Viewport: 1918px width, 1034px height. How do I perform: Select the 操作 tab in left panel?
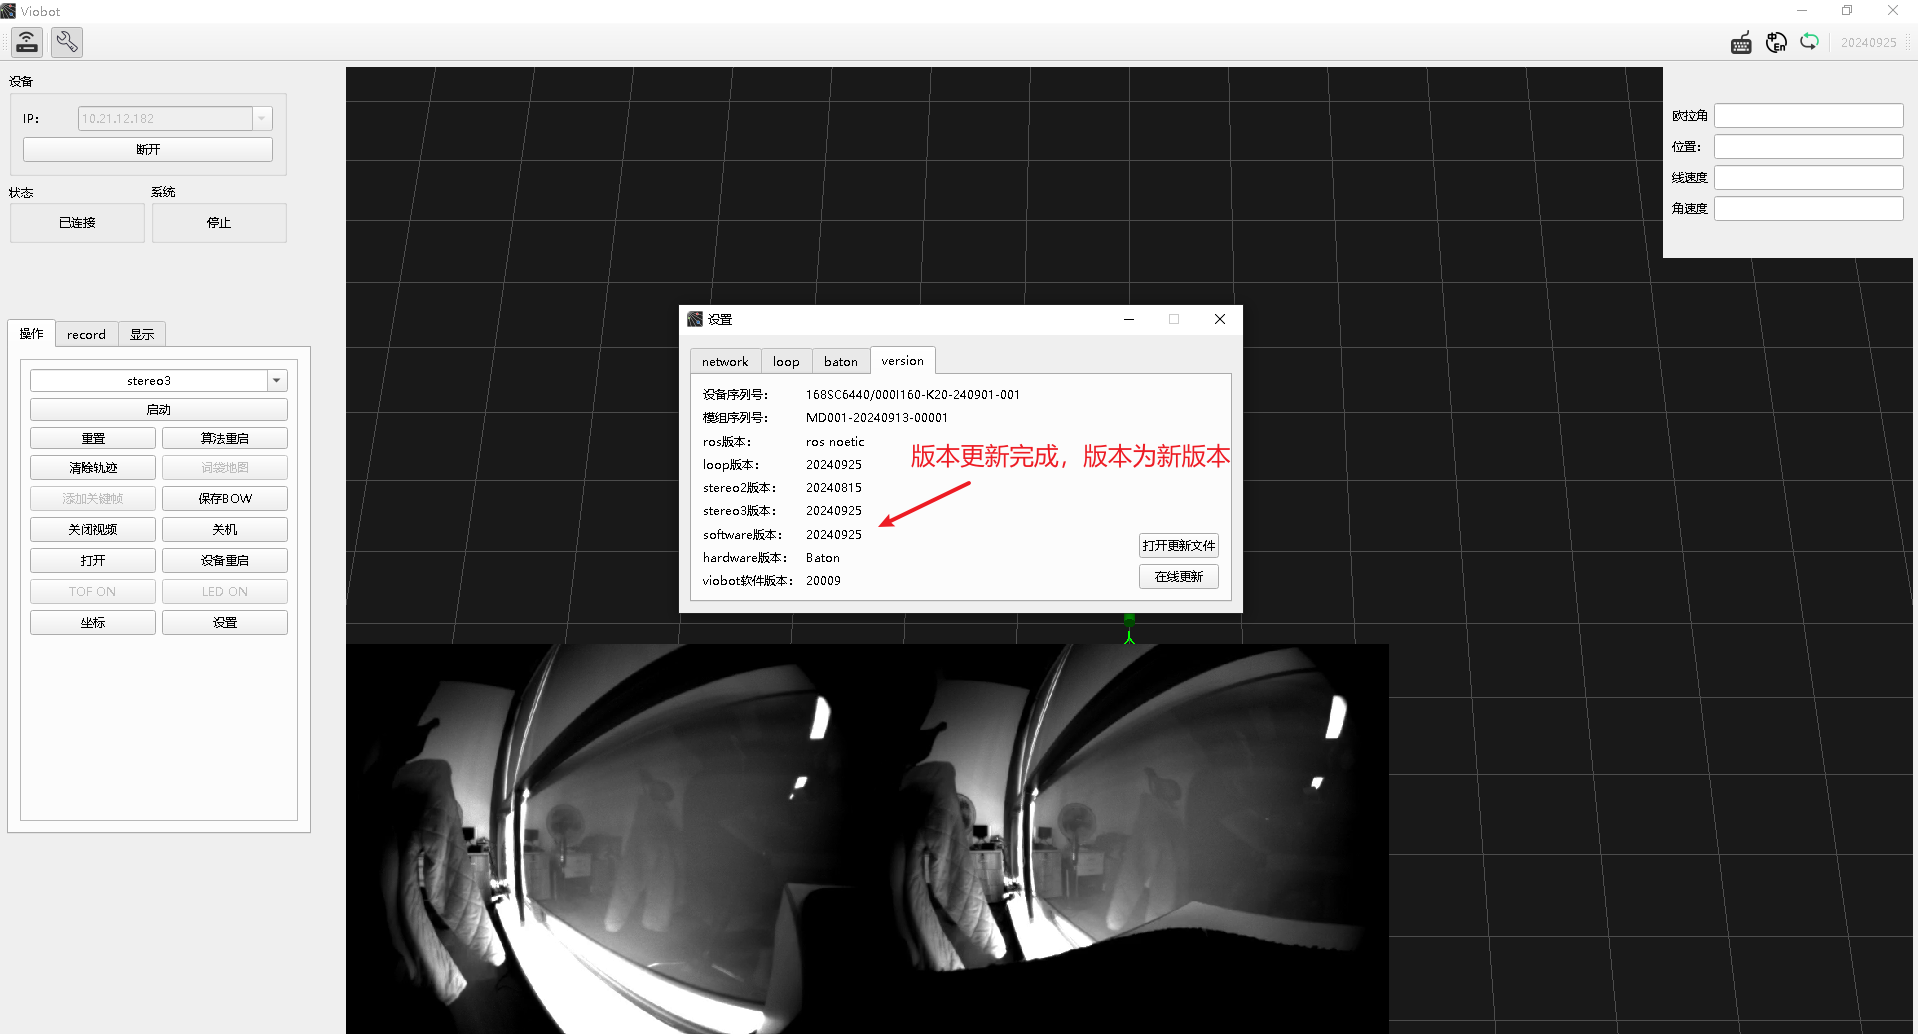coord(32,334)
